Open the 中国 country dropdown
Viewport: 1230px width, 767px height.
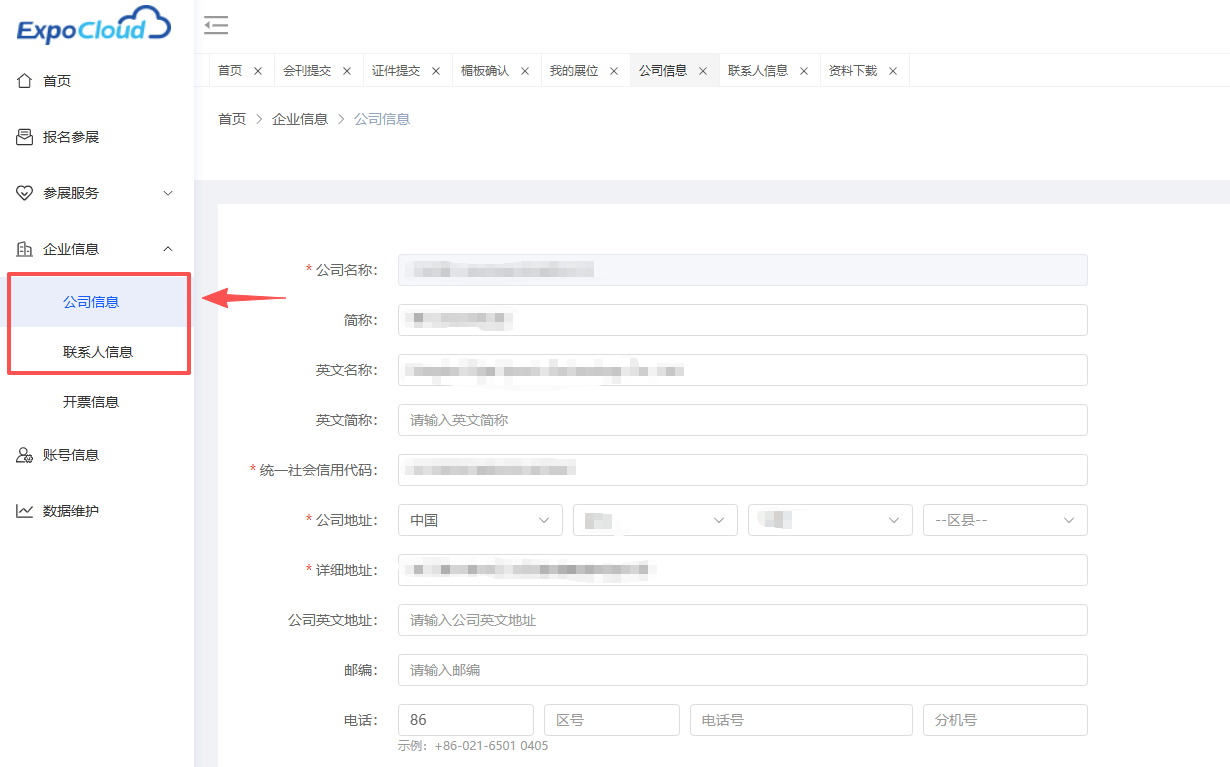click(480, 520)
